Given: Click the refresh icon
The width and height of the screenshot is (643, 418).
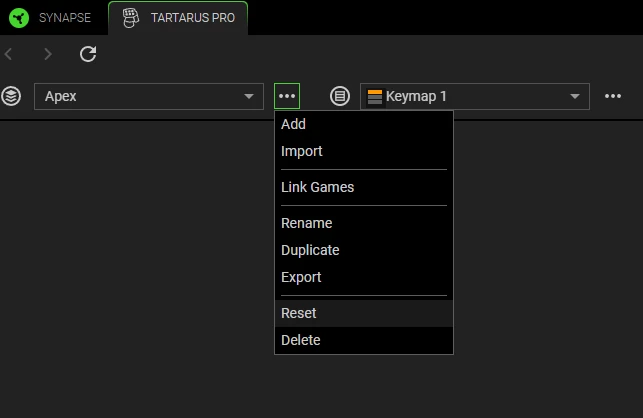Looking at the screenshot, I should tap(88, 54).
